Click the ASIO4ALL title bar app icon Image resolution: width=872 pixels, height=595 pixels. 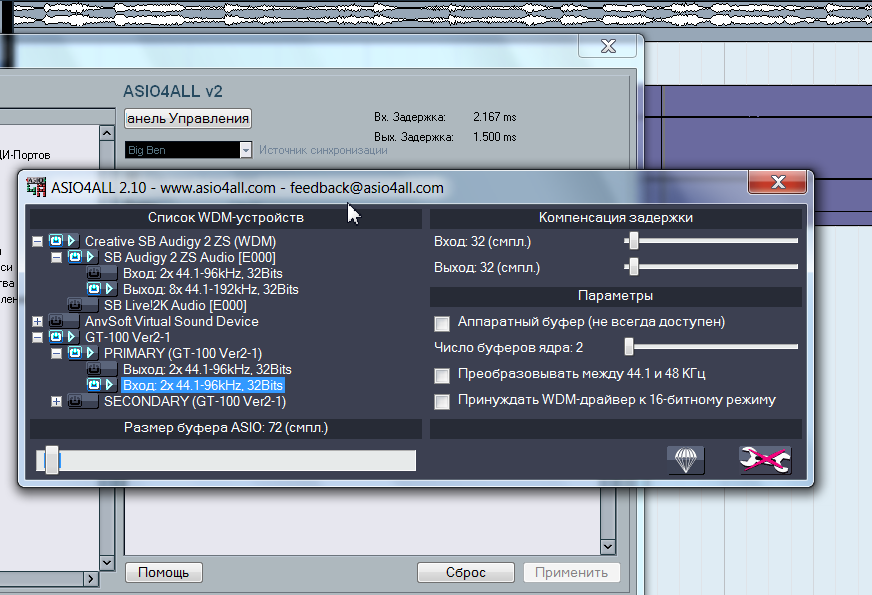point(36,188)
